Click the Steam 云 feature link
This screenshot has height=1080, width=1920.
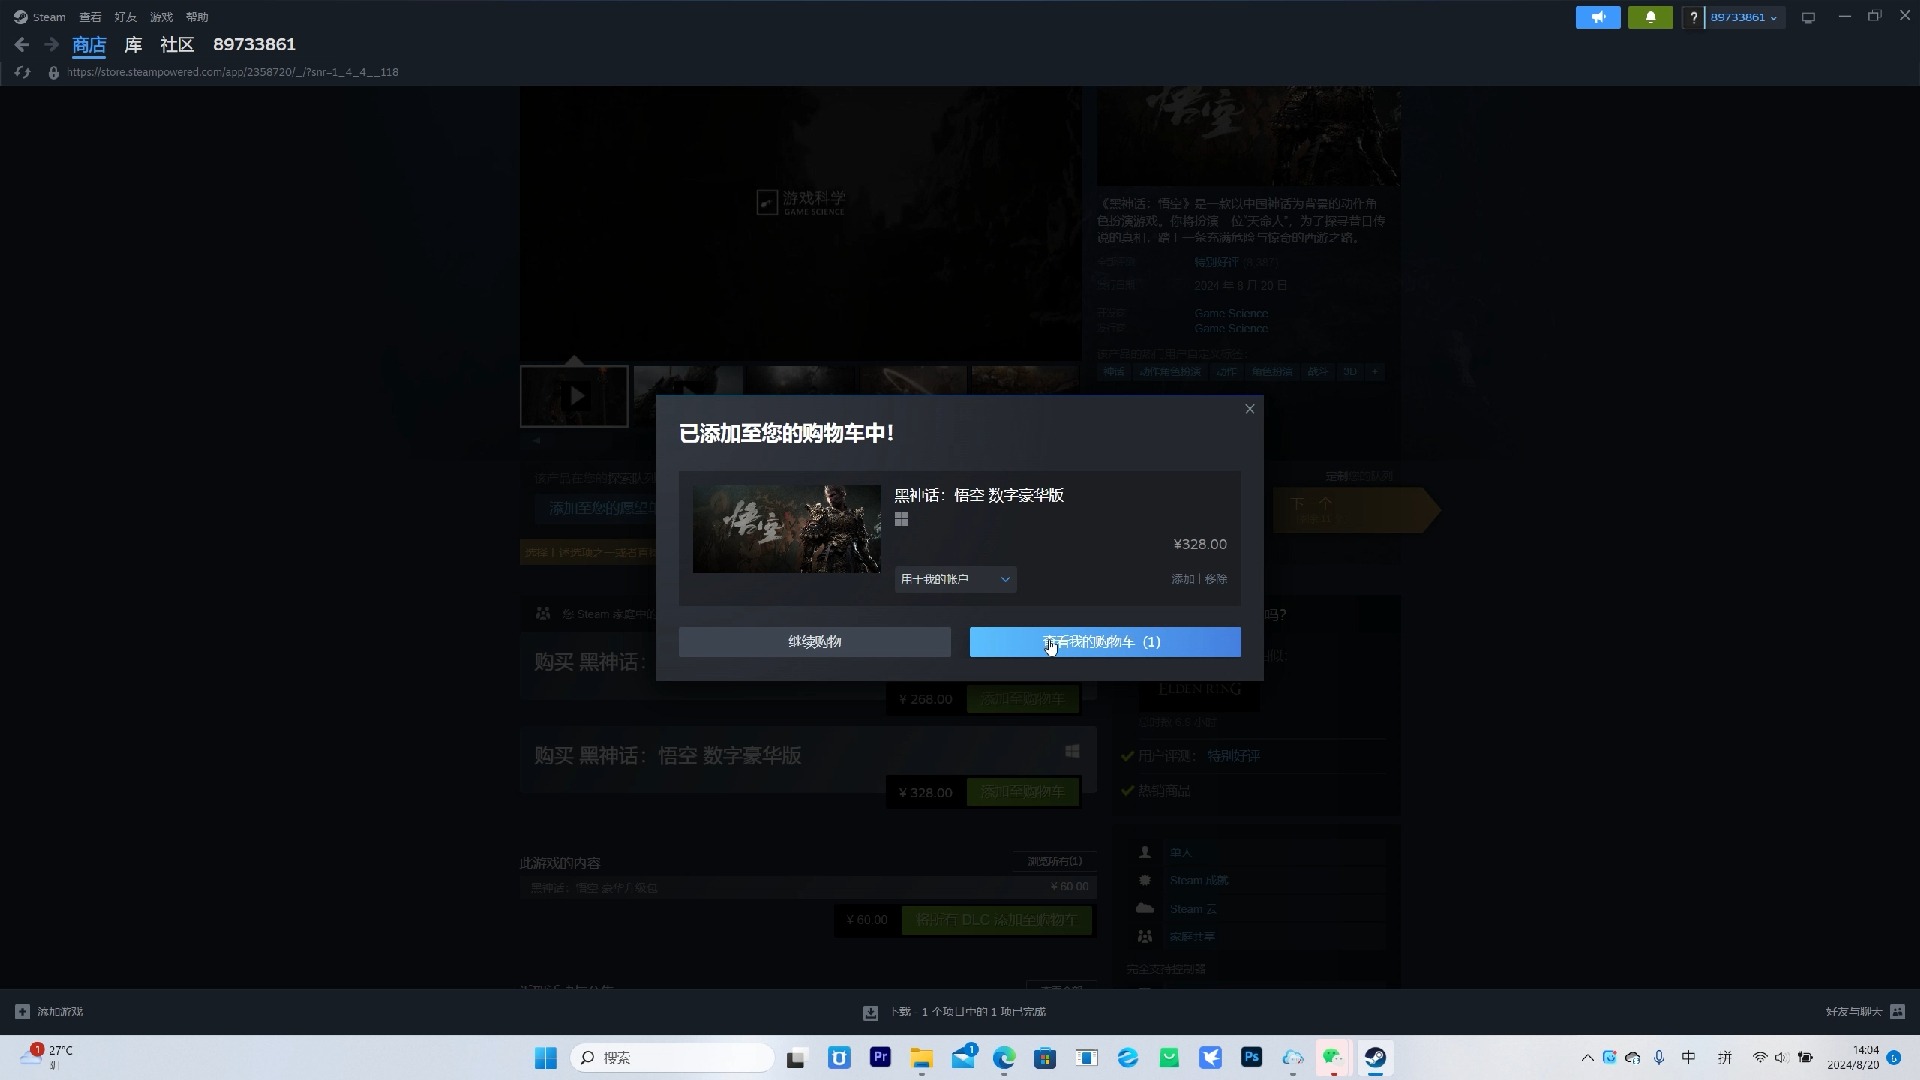[x=1193, y=909]
